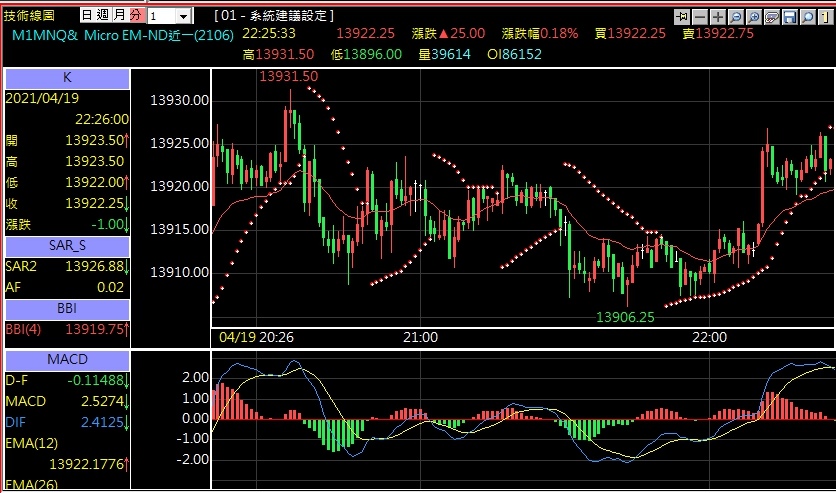Click the interval value field showing 1

162,16
